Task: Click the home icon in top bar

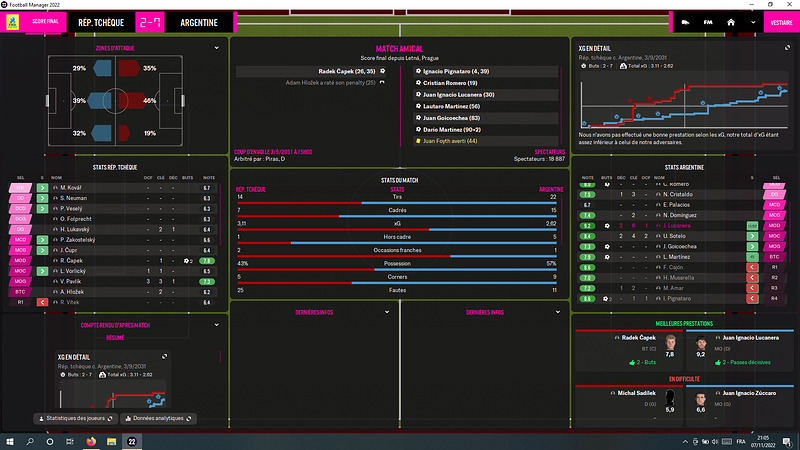Action: click(732, 21)
